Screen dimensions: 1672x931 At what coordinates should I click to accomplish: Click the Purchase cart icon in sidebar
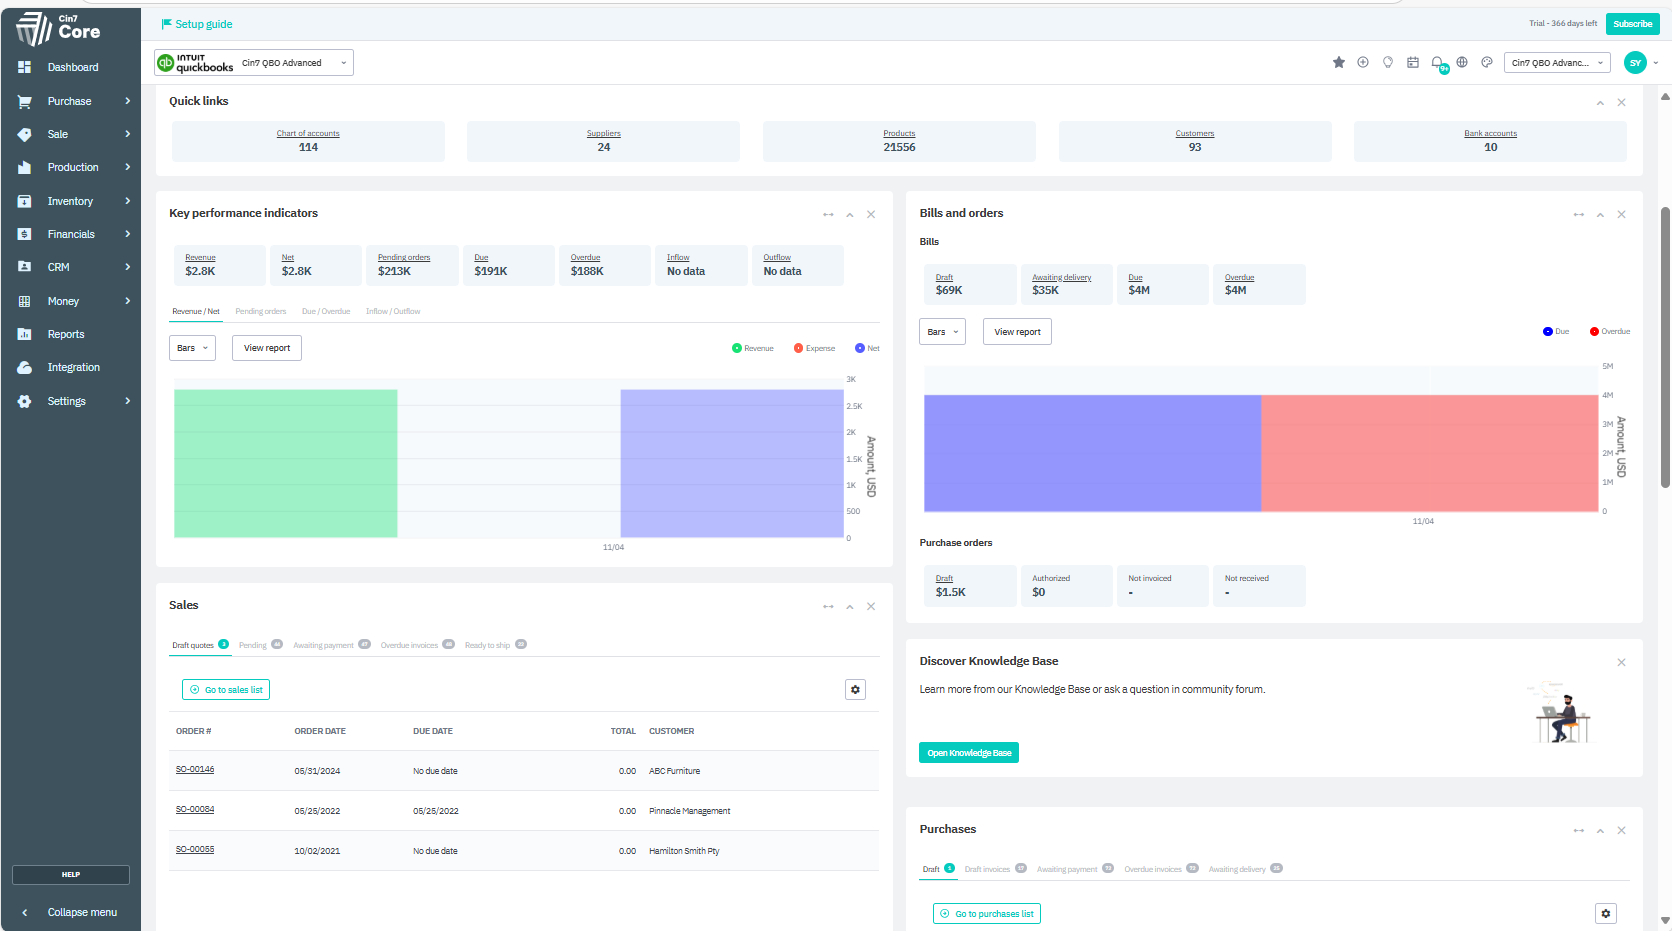tap(25, 101)
